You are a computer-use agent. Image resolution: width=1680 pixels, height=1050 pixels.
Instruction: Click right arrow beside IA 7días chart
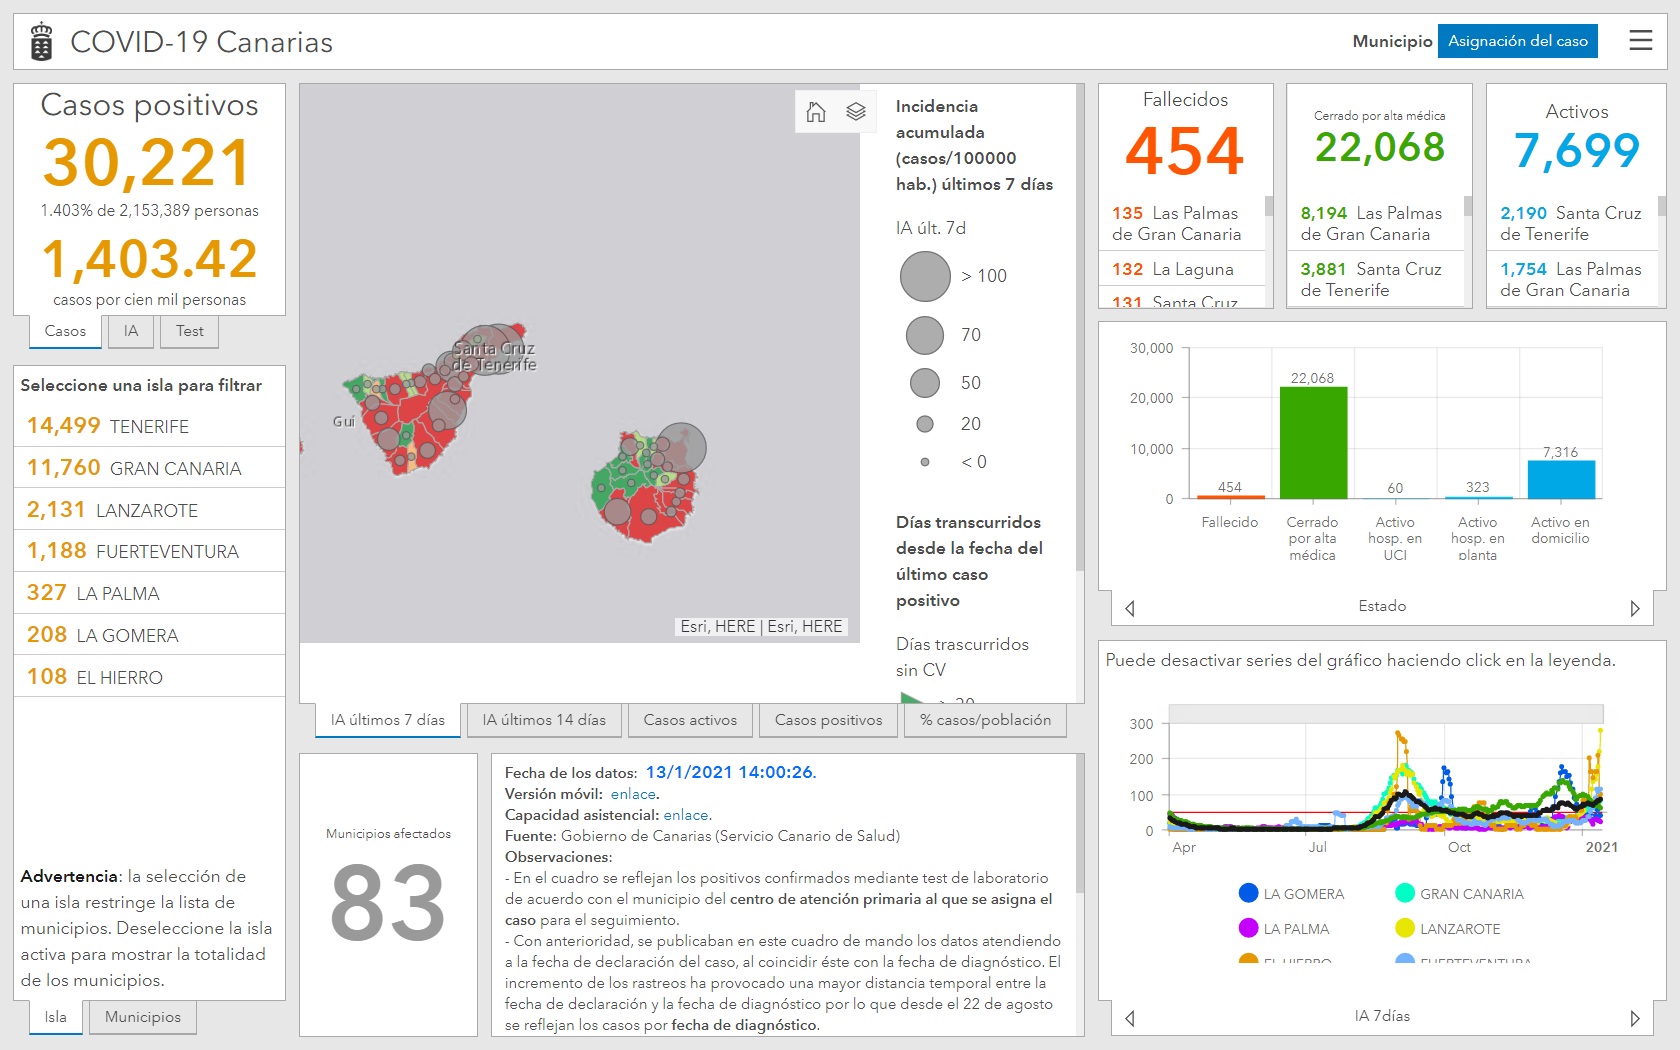1635,1018
